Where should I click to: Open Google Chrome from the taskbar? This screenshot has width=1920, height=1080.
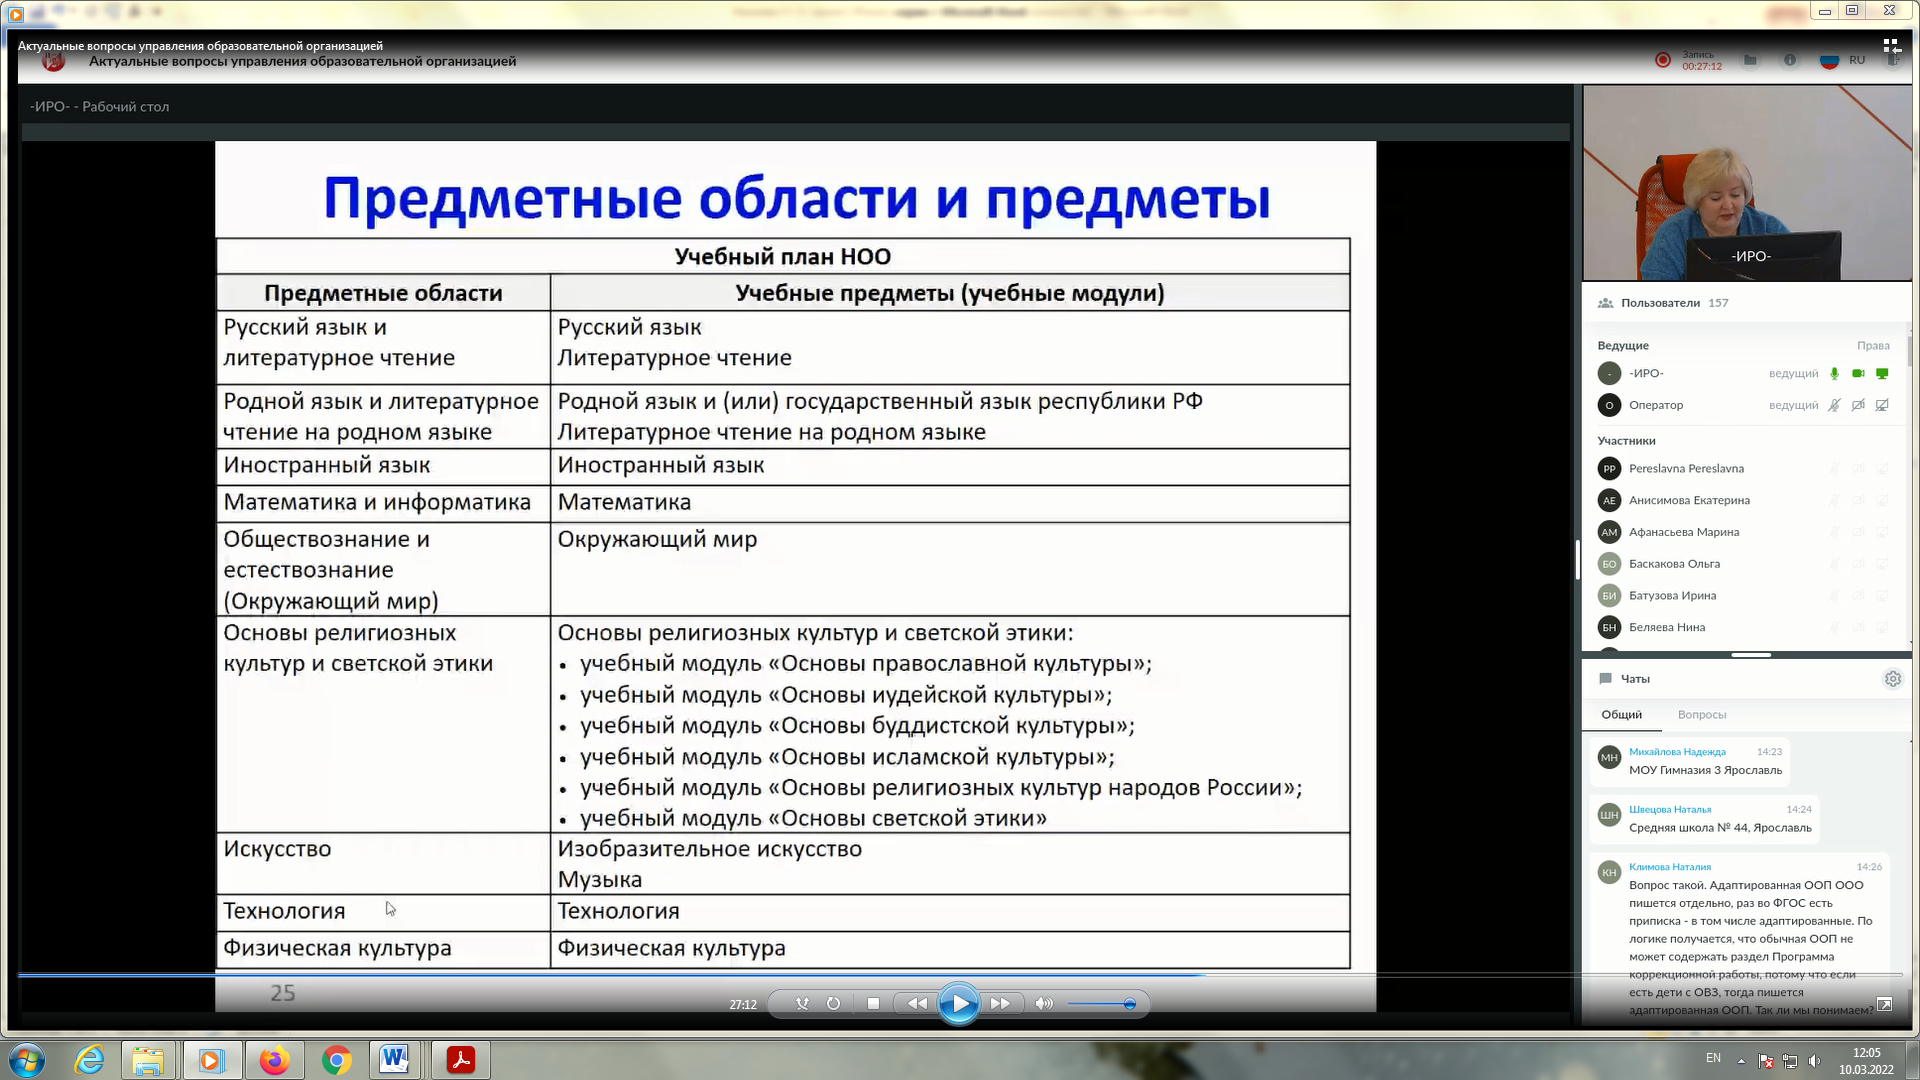tap(337, 1060)
